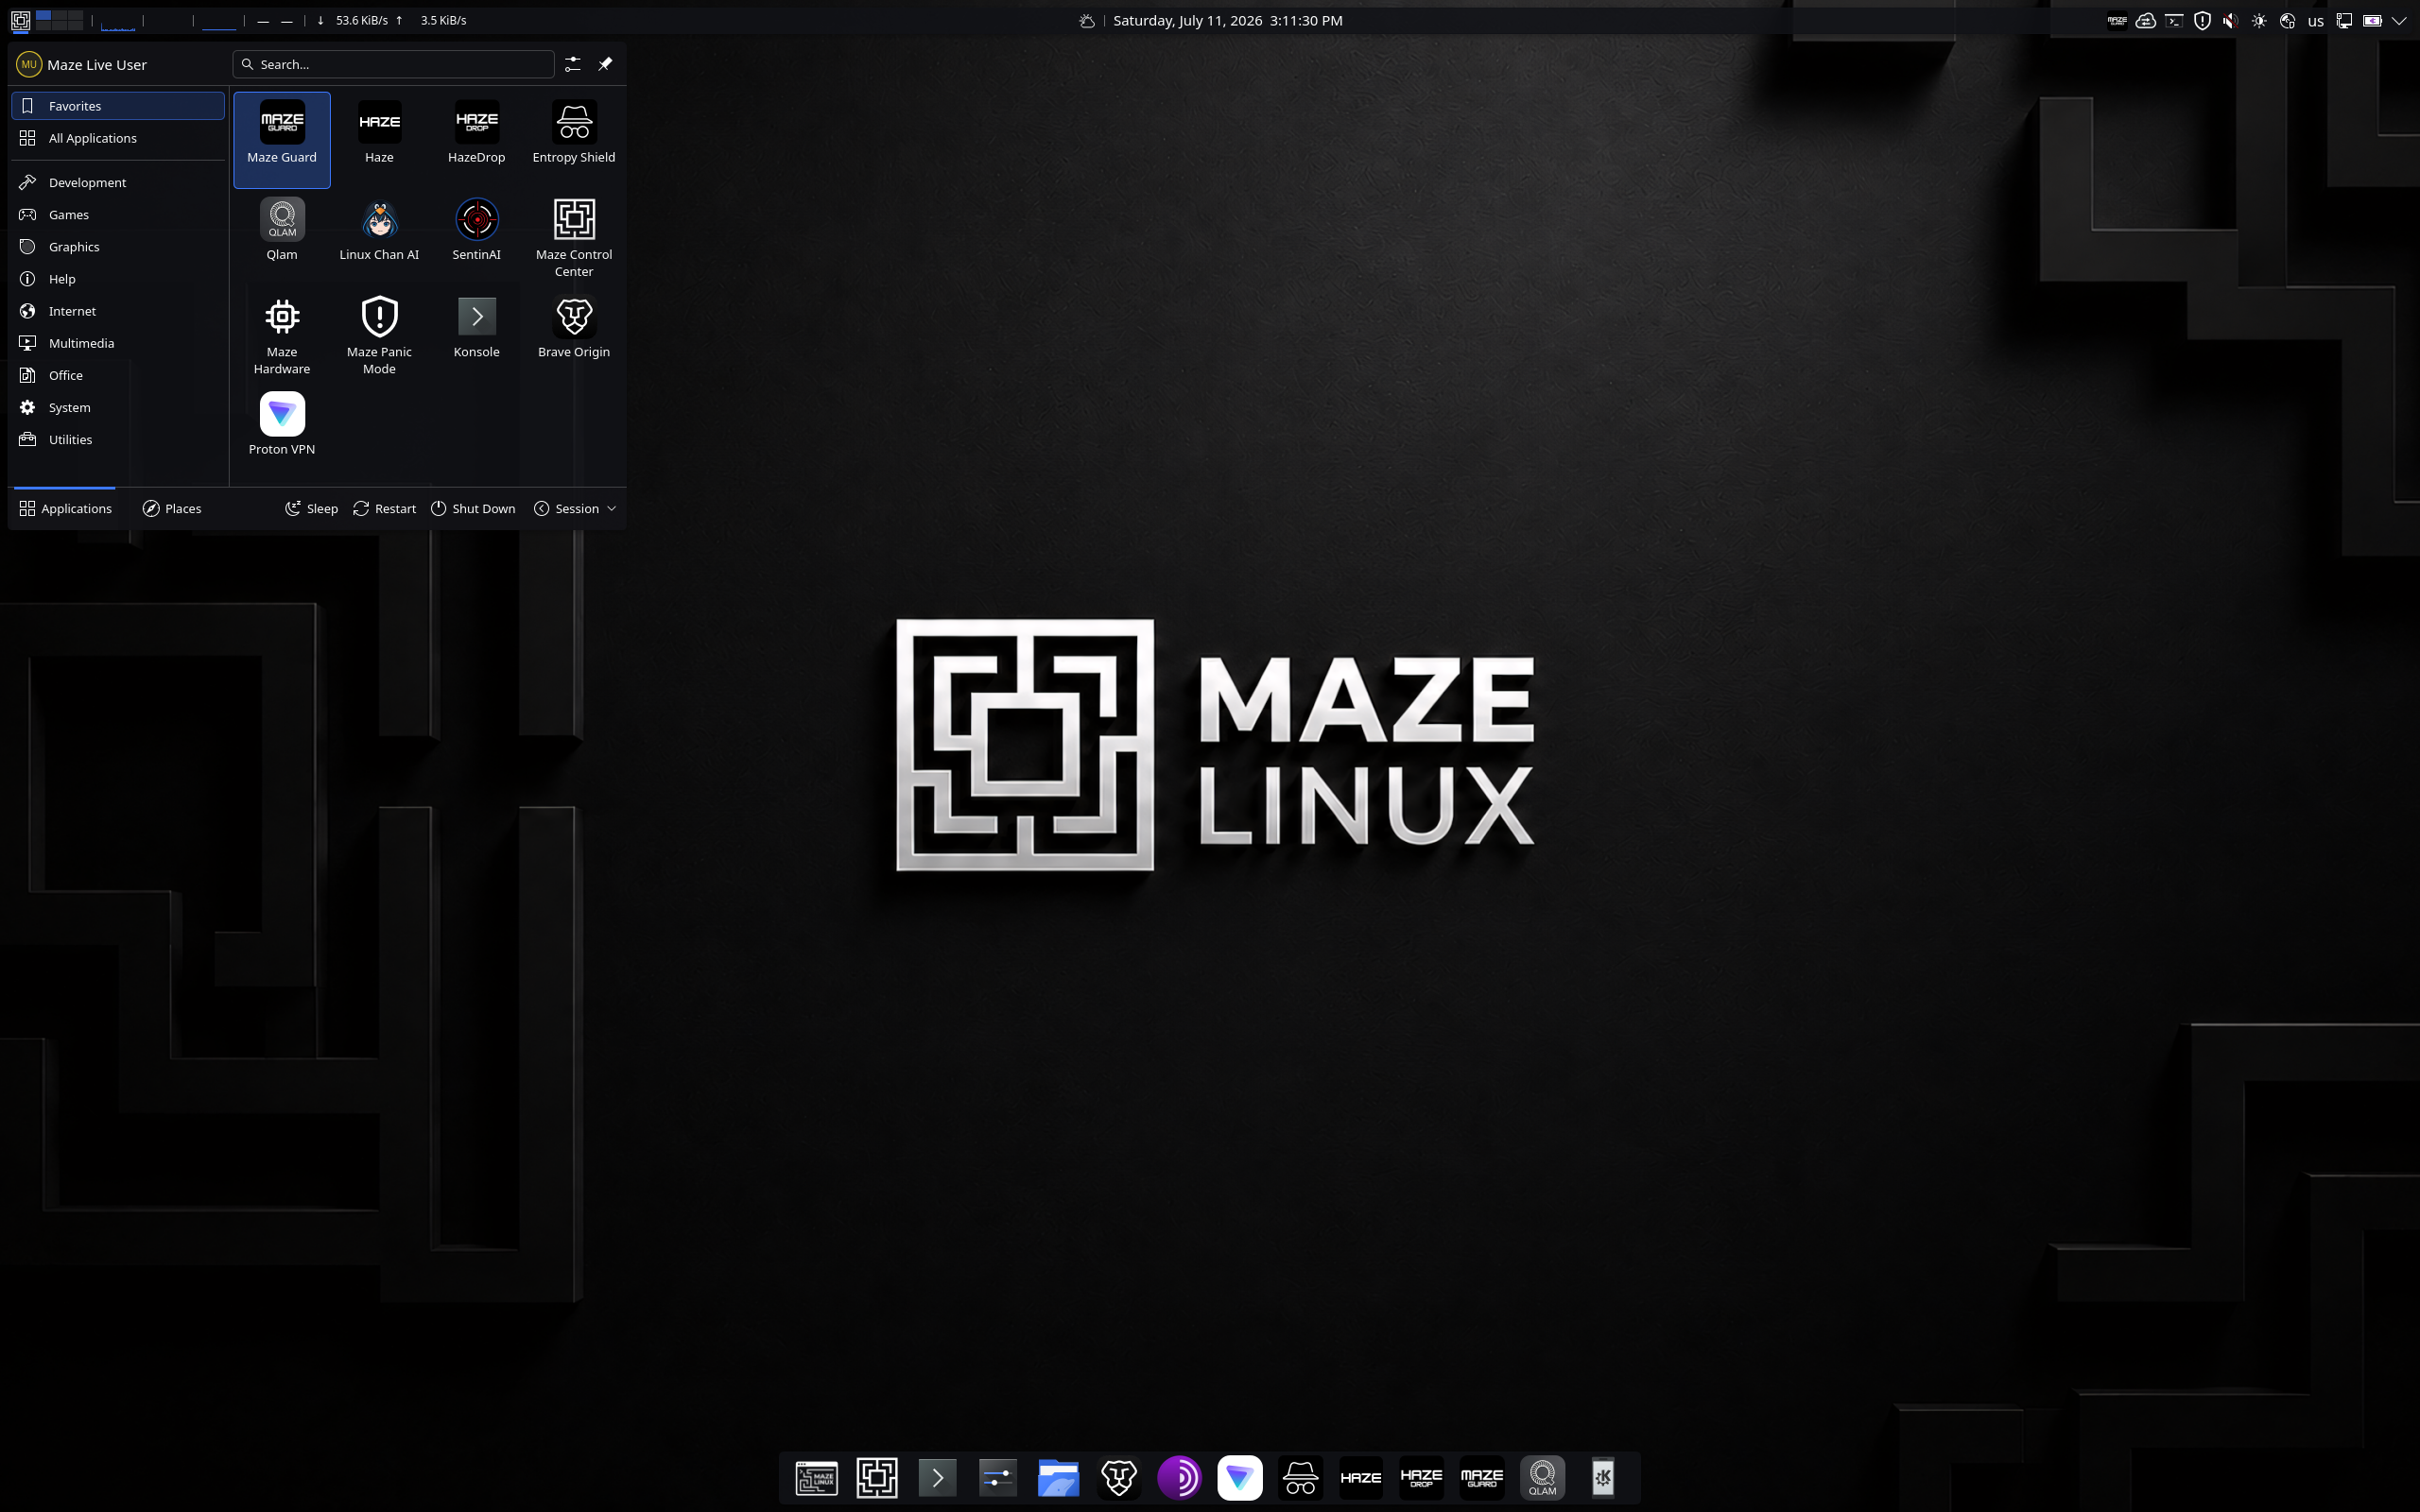This screenshot has width=2420, height=1512.
Task: Open HazeDrop from the launcher grid
Action: (x=476, y=139)
